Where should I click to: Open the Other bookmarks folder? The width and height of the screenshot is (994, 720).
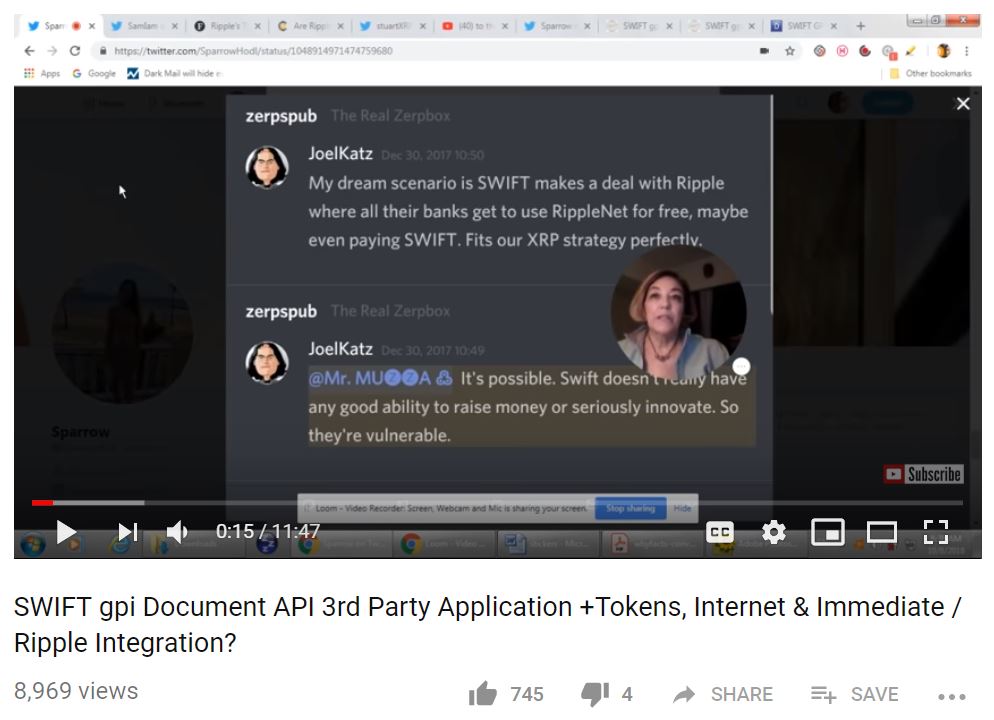point(929,73)
